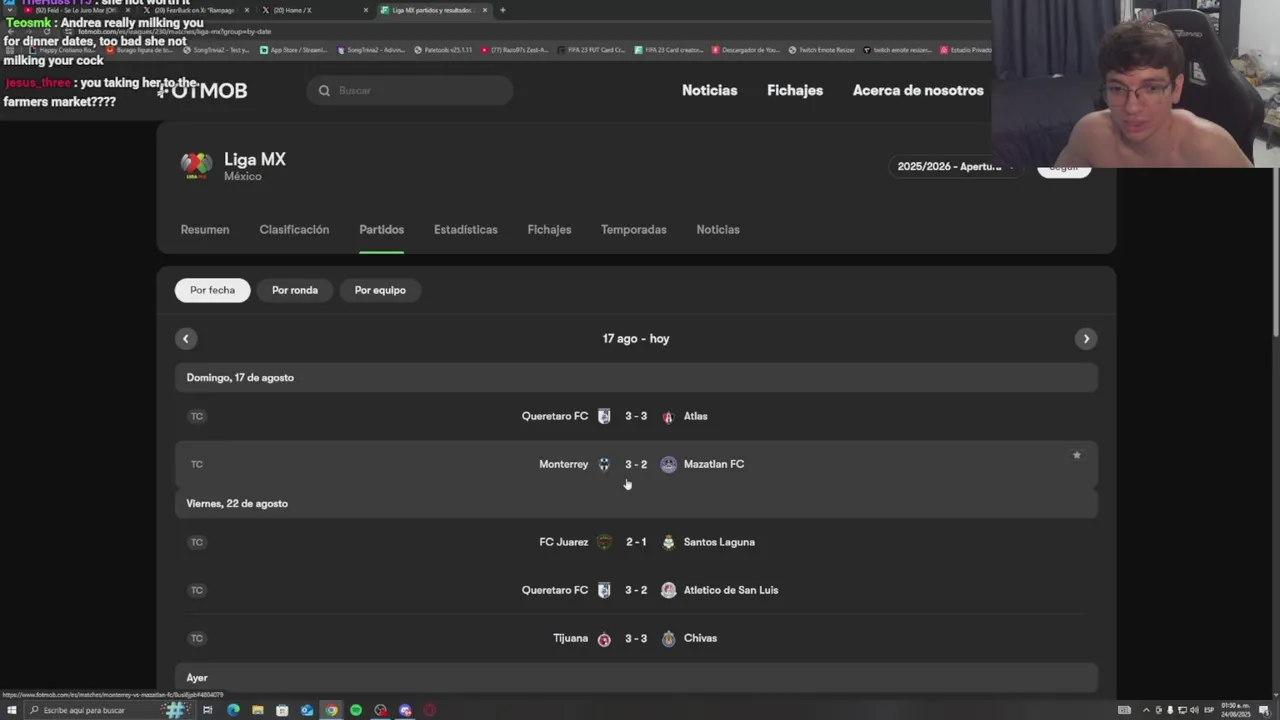Screen dimensions: 1280x720
Task: Click the Mazatlan FC team name
Action: point(714,464)
